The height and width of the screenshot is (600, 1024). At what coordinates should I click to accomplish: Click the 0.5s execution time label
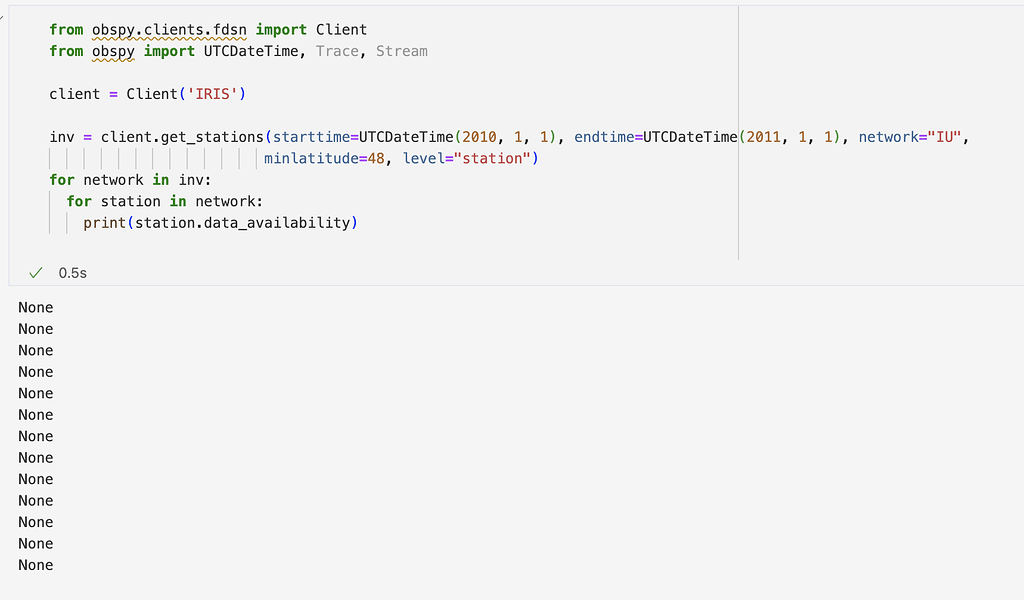[x=73, y=272]
